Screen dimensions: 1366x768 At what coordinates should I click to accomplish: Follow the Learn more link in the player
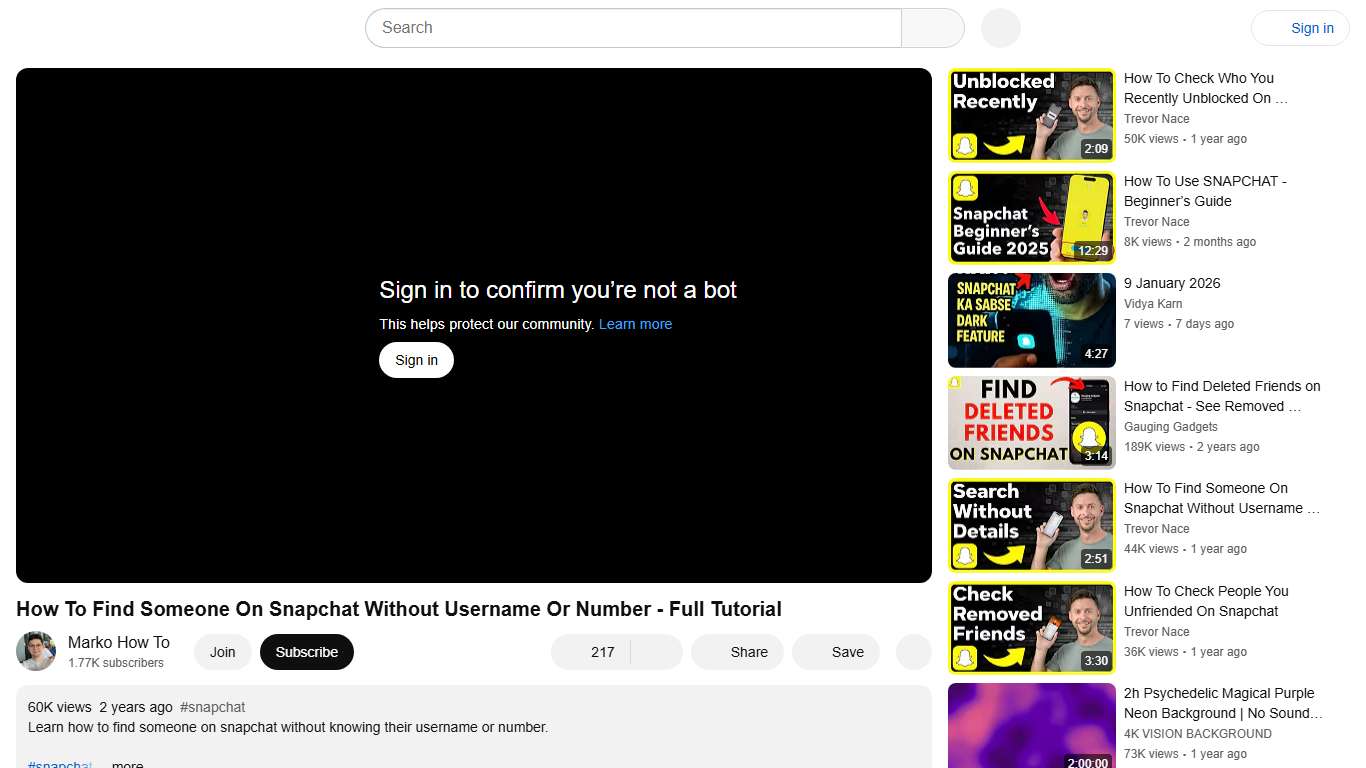click(x=635, y=323)
